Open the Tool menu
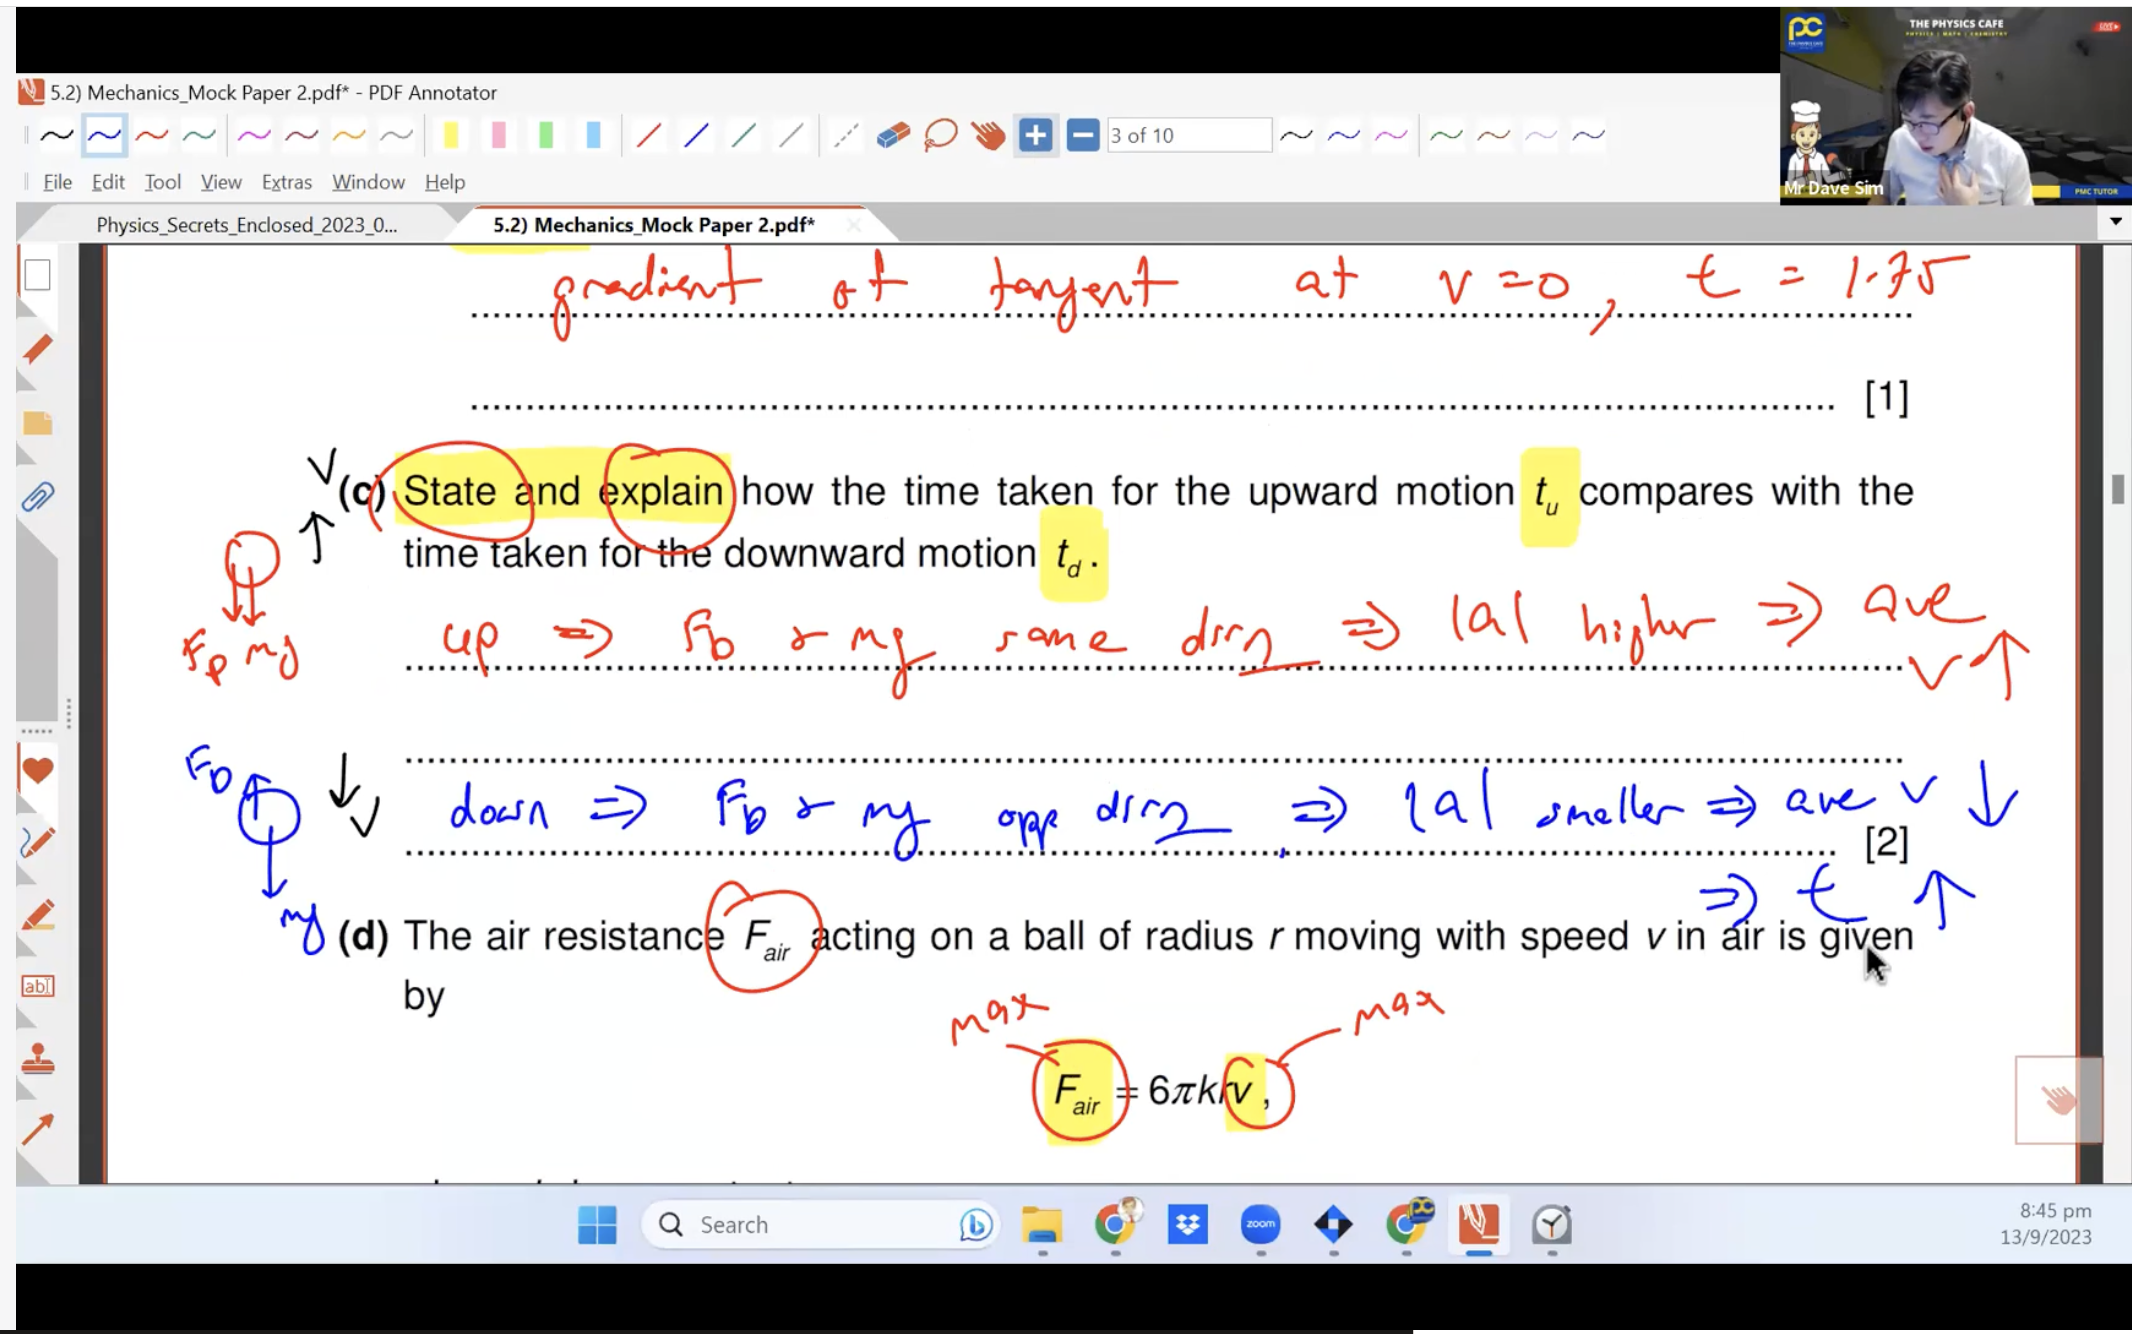The width and height of the screenshot is (2132, 1334). [162, 182]
